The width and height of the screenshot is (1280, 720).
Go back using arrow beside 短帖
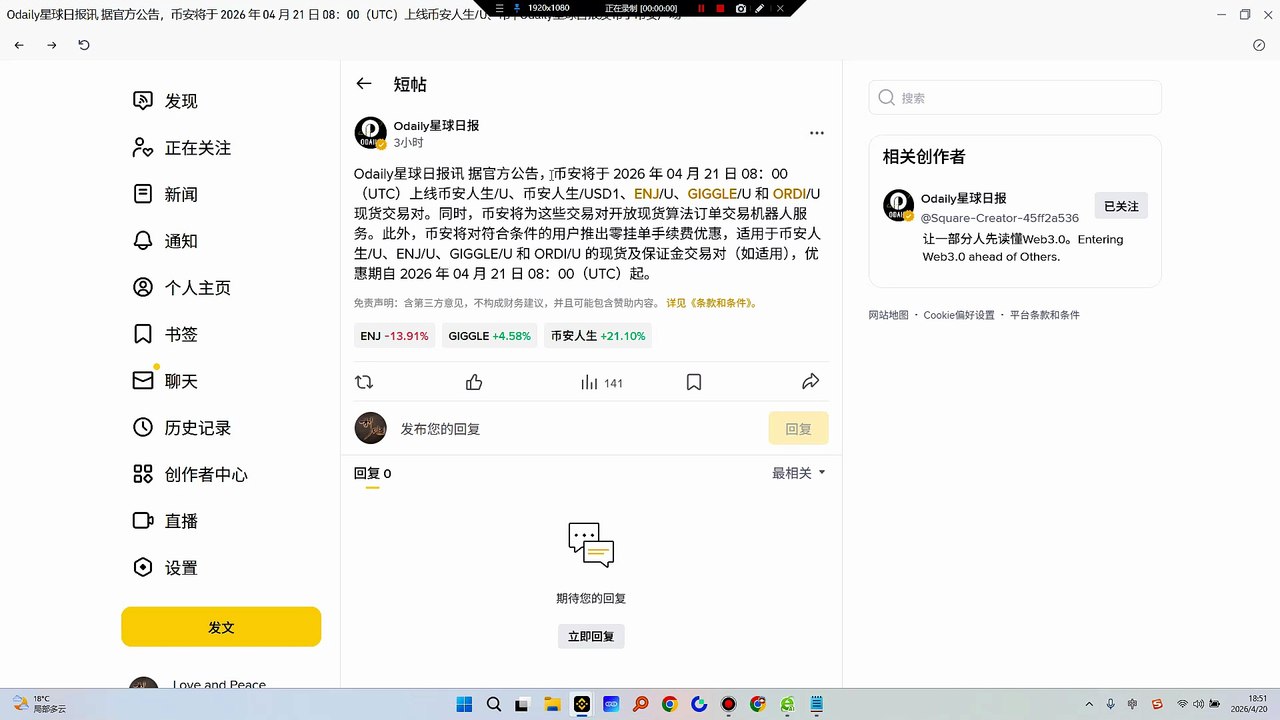coord(364,84)
